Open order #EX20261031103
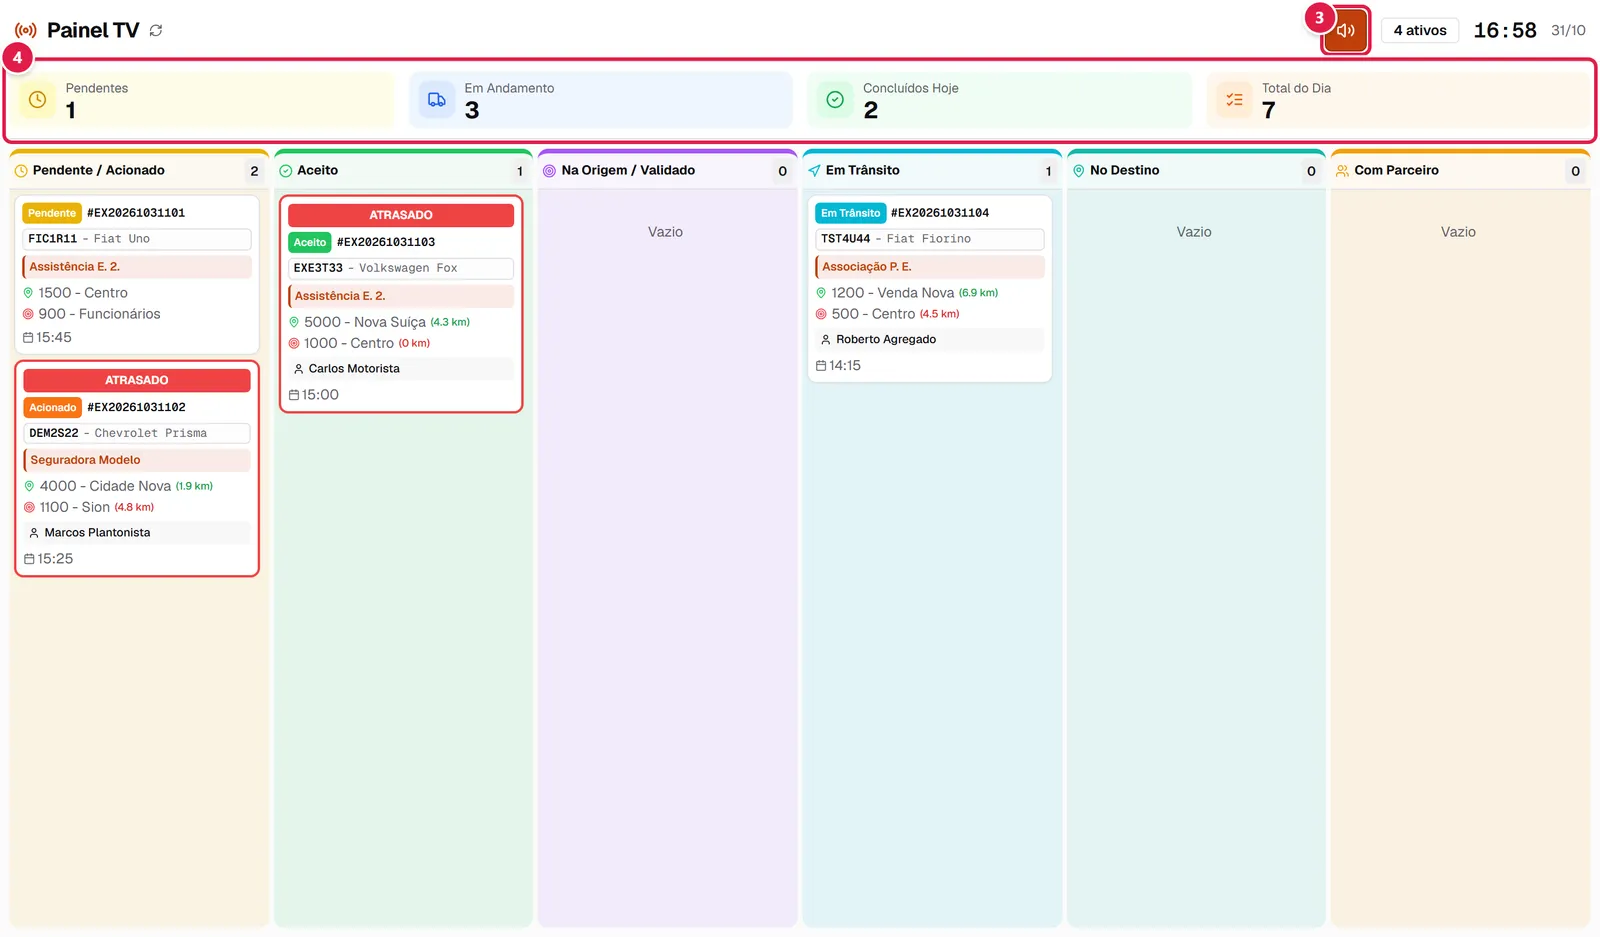1600x937 pixels. 386,242
